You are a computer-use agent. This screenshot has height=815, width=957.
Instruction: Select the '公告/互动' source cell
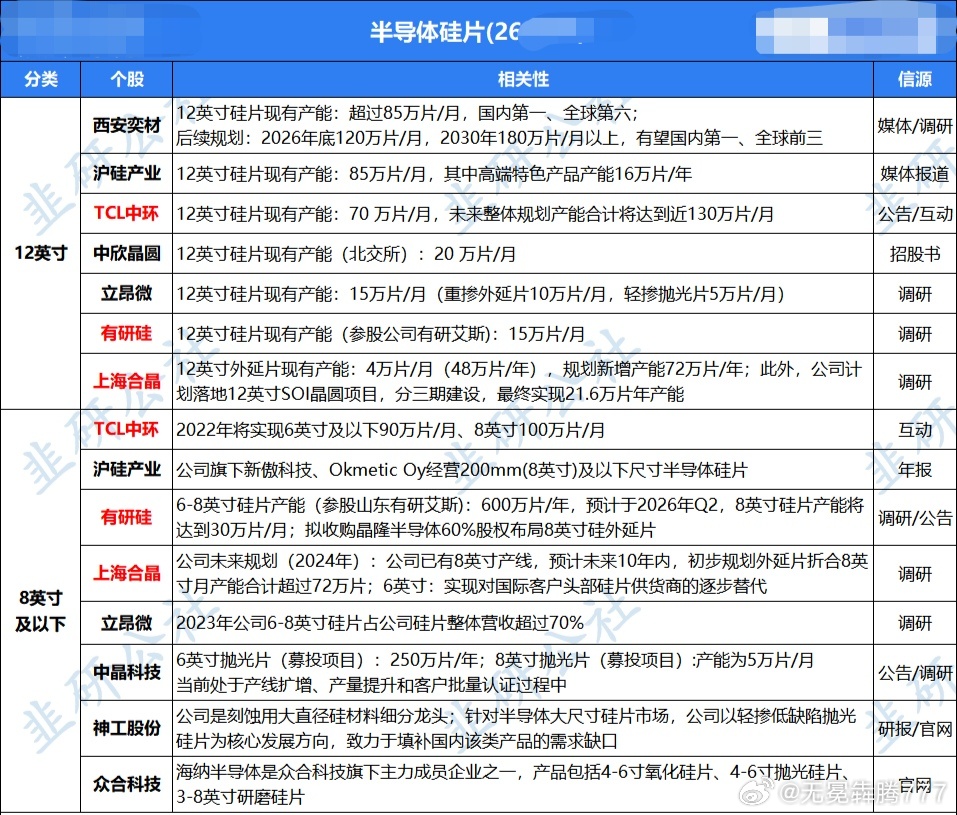coord(914,214)
